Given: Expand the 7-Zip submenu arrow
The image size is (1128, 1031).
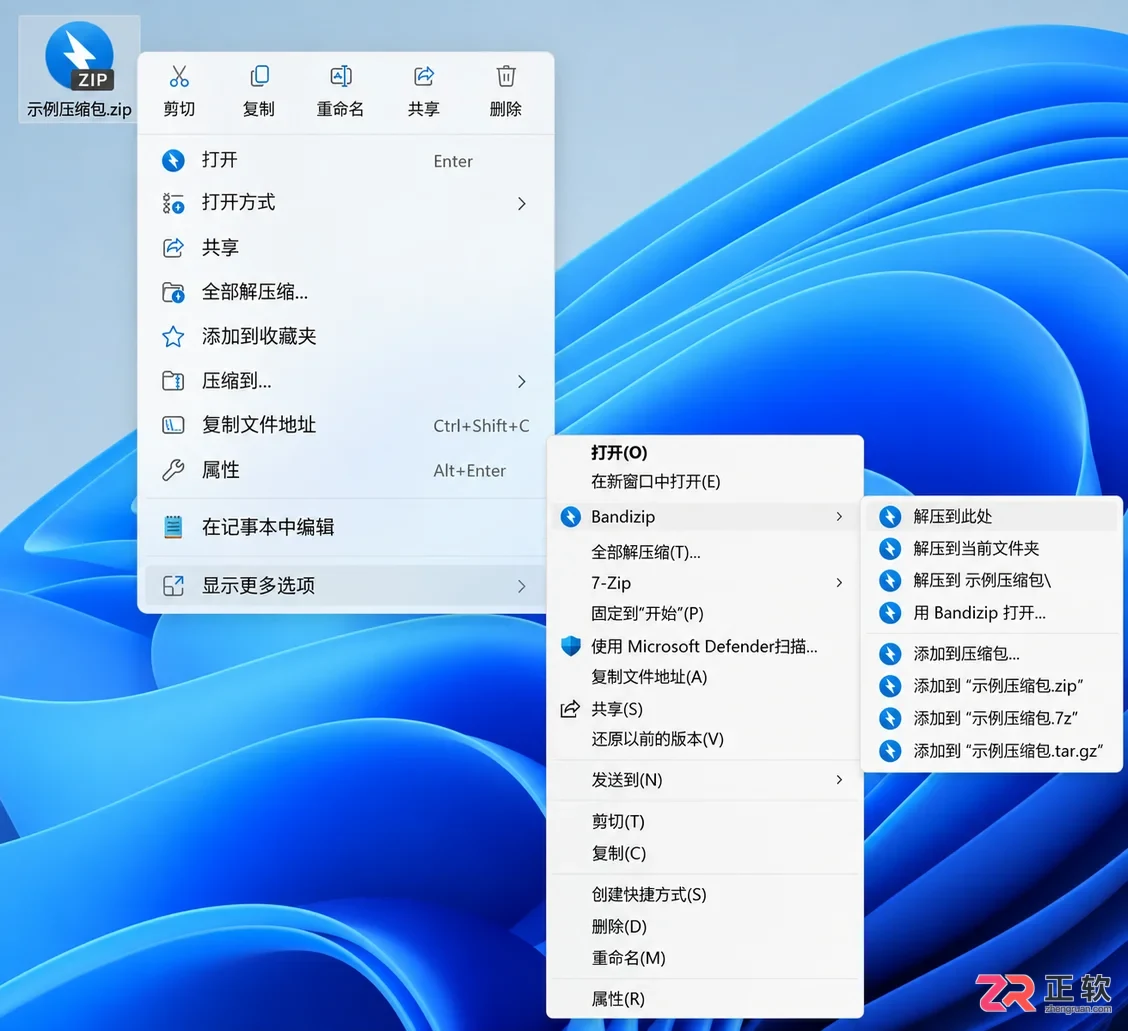Looking at the screenshot, I should 839,583.
